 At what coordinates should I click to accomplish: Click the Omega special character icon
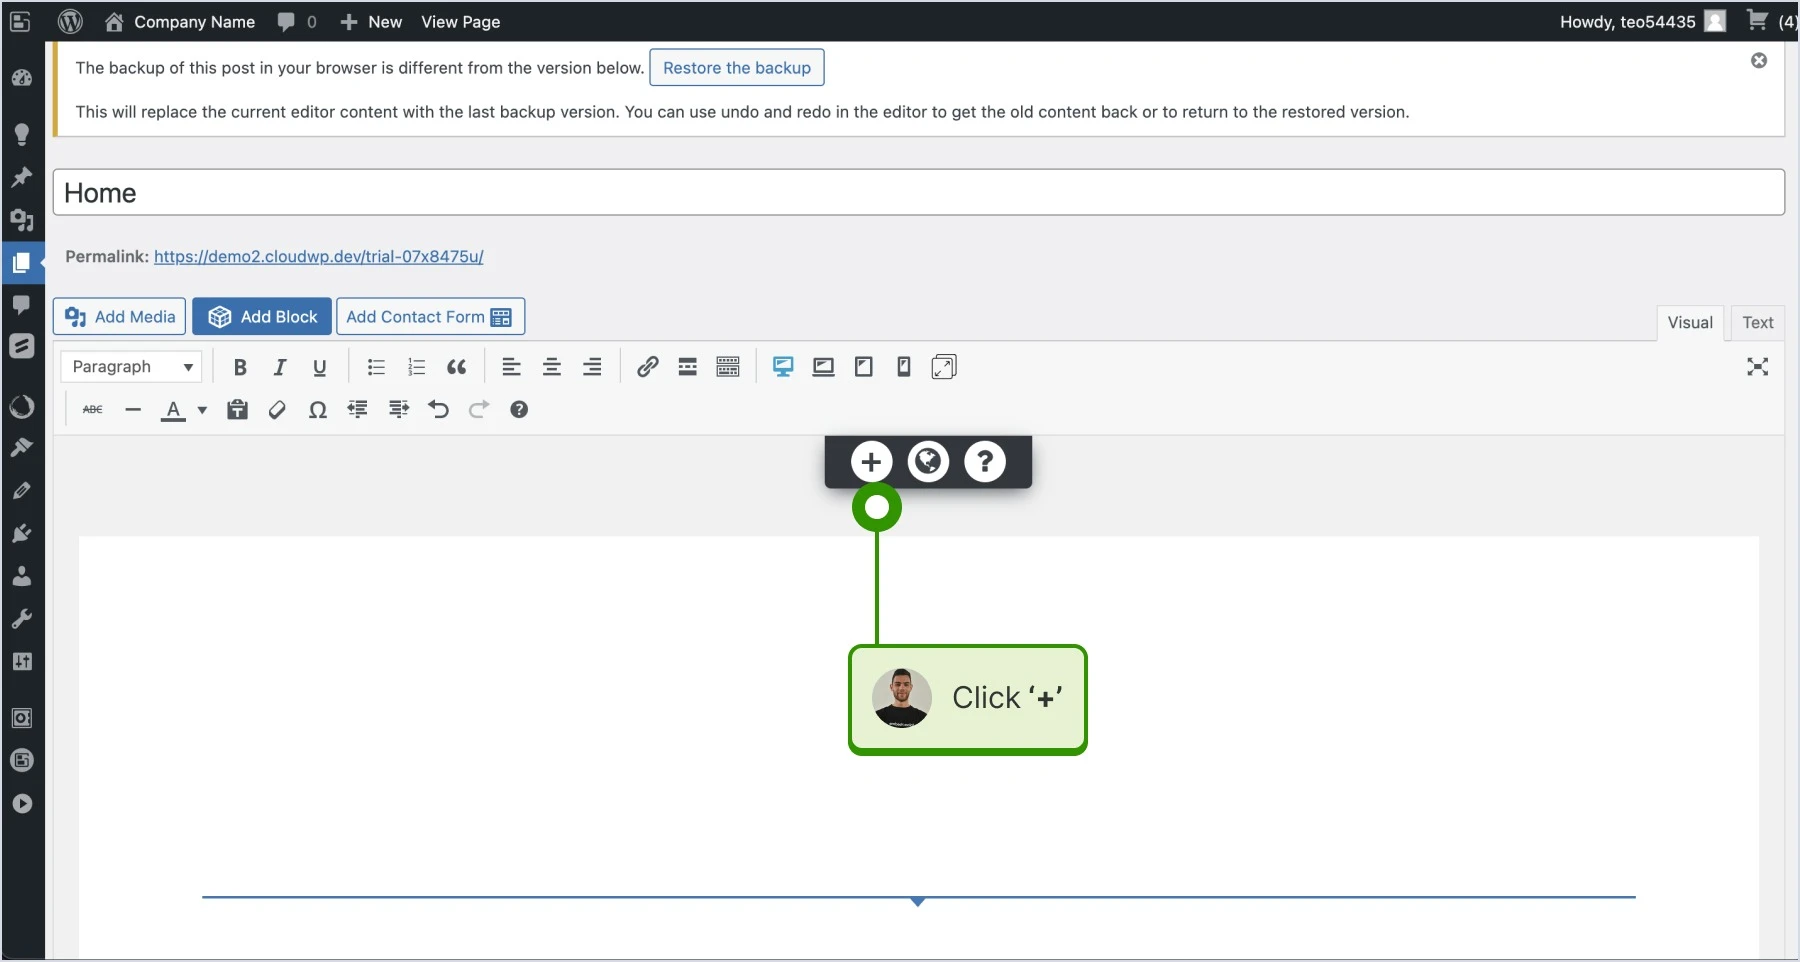point(318,410)
